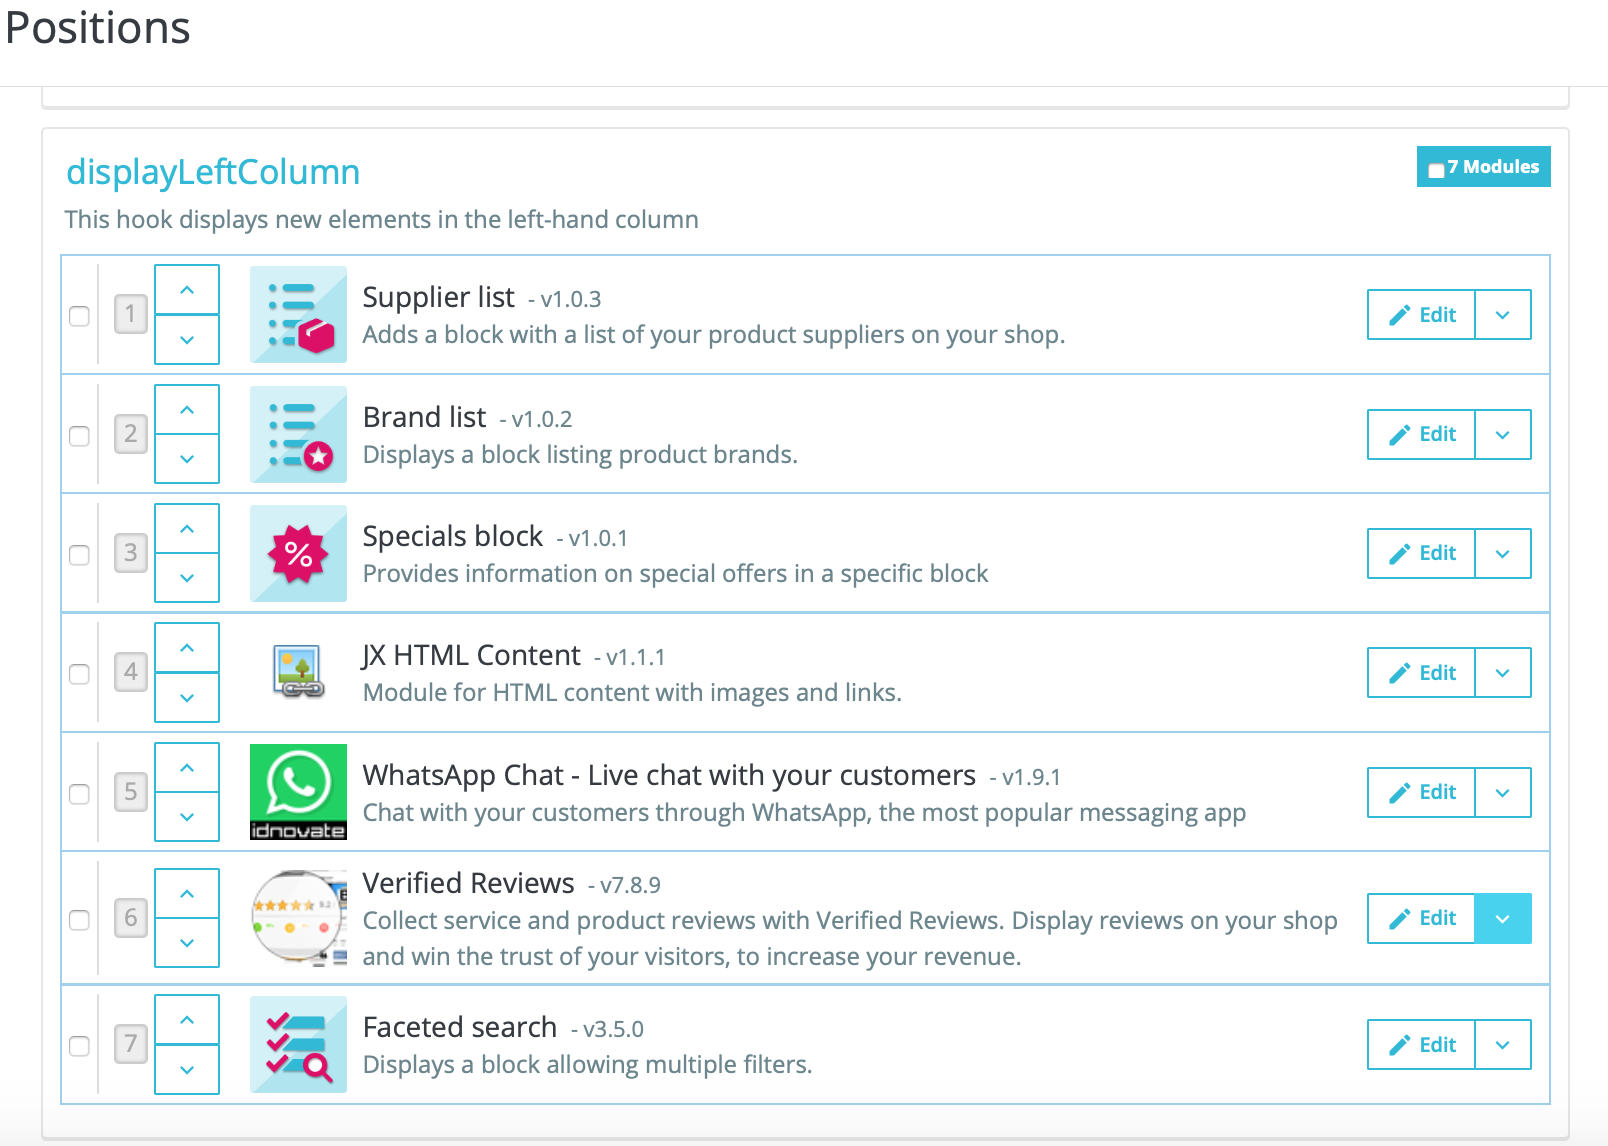Screen dimensions: 1608x1146
Task: Move WhatsApp Chat up one position
Action: 187,768
